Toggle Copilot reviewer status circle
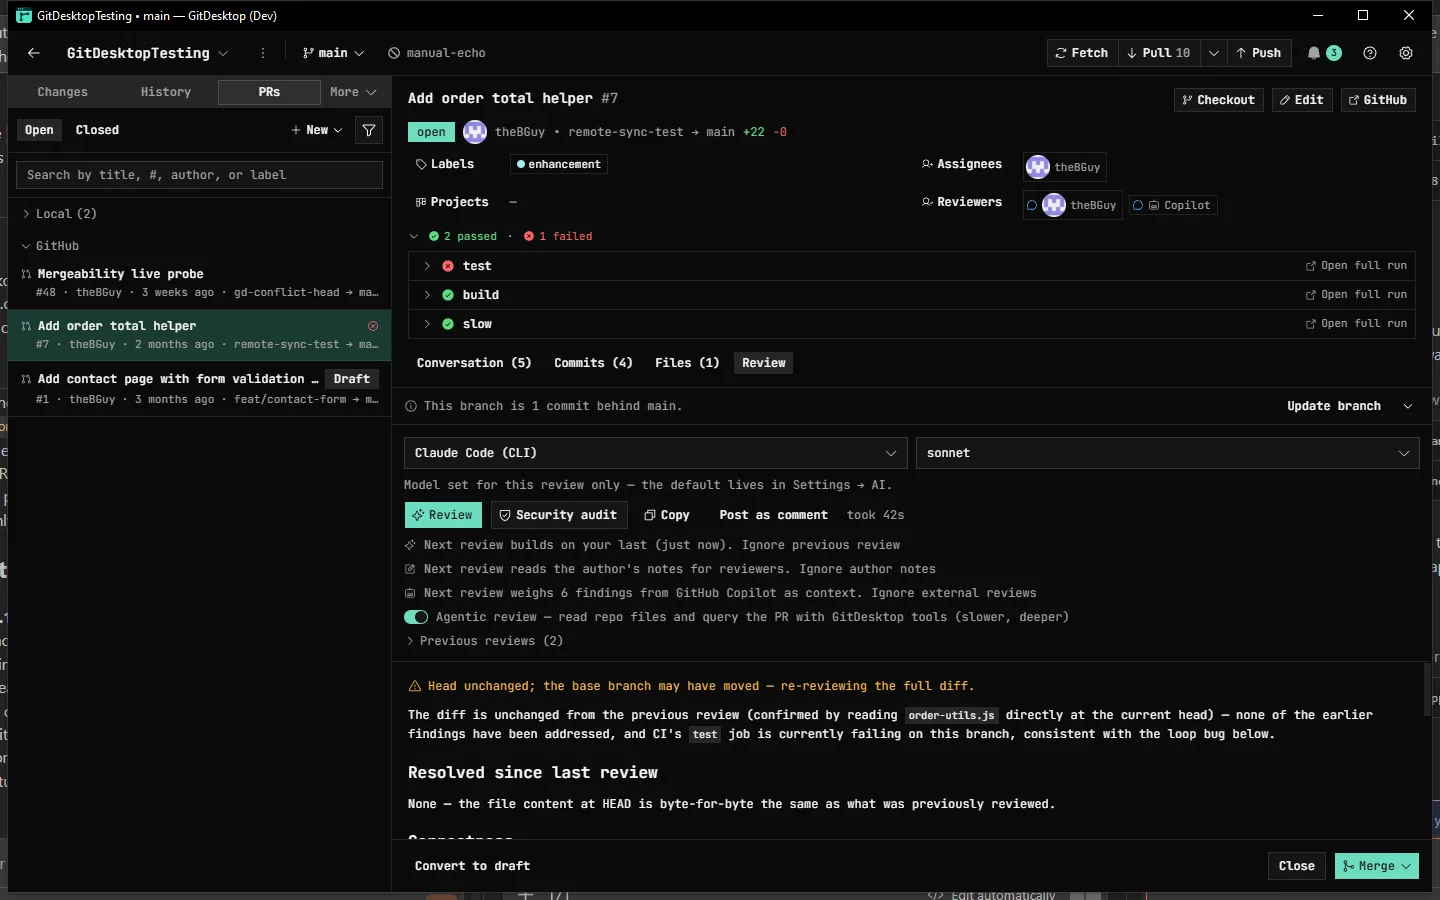Screen dimensions: 1440x900 point(1138,205)
